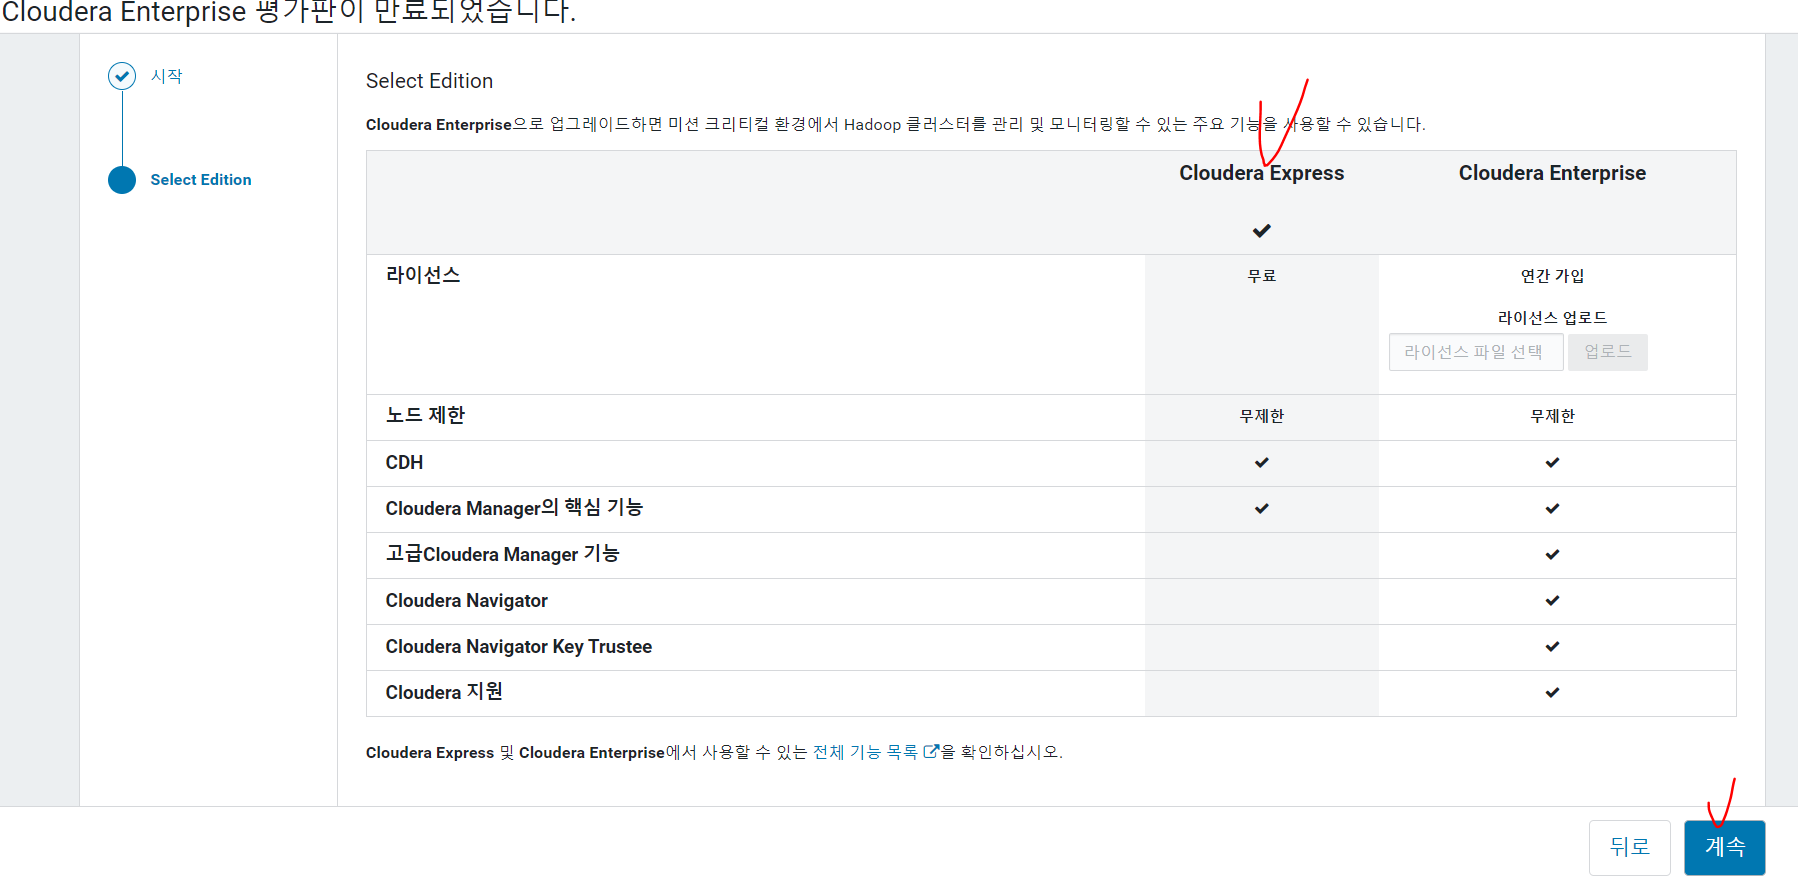
Task: Click the 업로드 upload button
Action: [1607, 352]
